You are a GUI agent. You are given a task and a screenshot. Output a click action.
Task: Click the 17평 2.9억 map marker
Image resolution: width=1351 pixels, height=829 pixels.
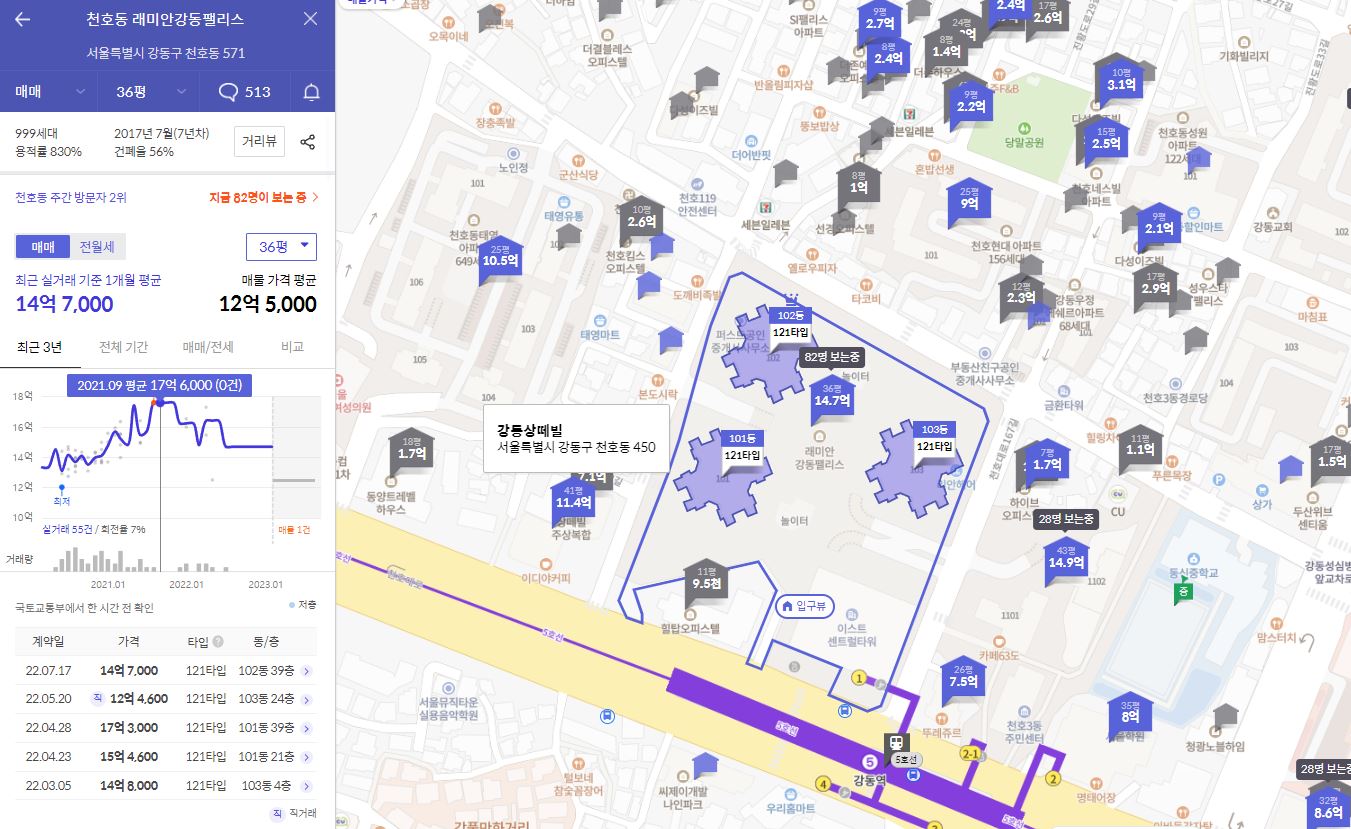(x=1156, y=285)
